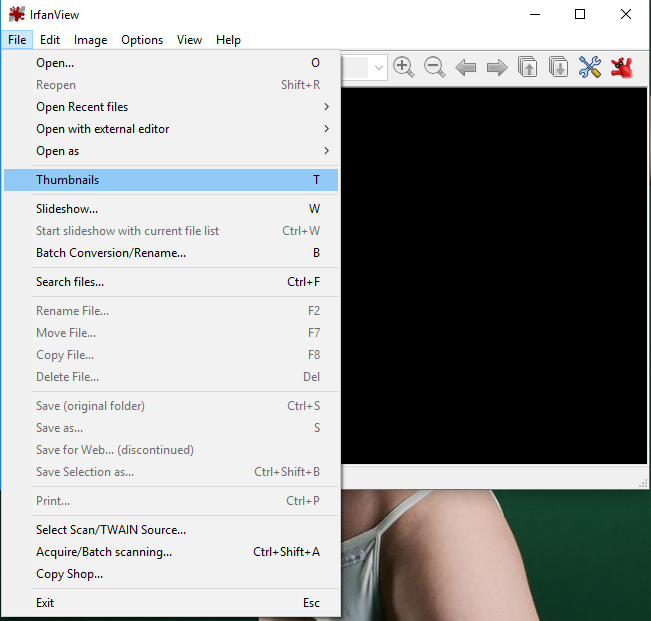Click the greyed Print... entry
The height and width of the screenshot is (621, 651).
click(x=171, y=501)
